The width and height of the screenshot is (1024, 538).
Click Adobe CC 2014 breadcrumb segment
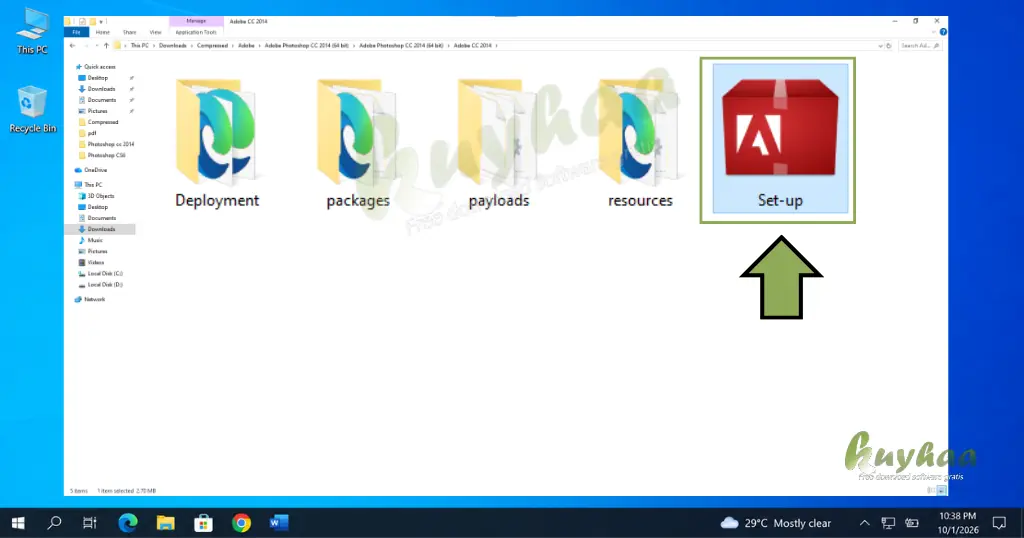(x=472, y=46)
